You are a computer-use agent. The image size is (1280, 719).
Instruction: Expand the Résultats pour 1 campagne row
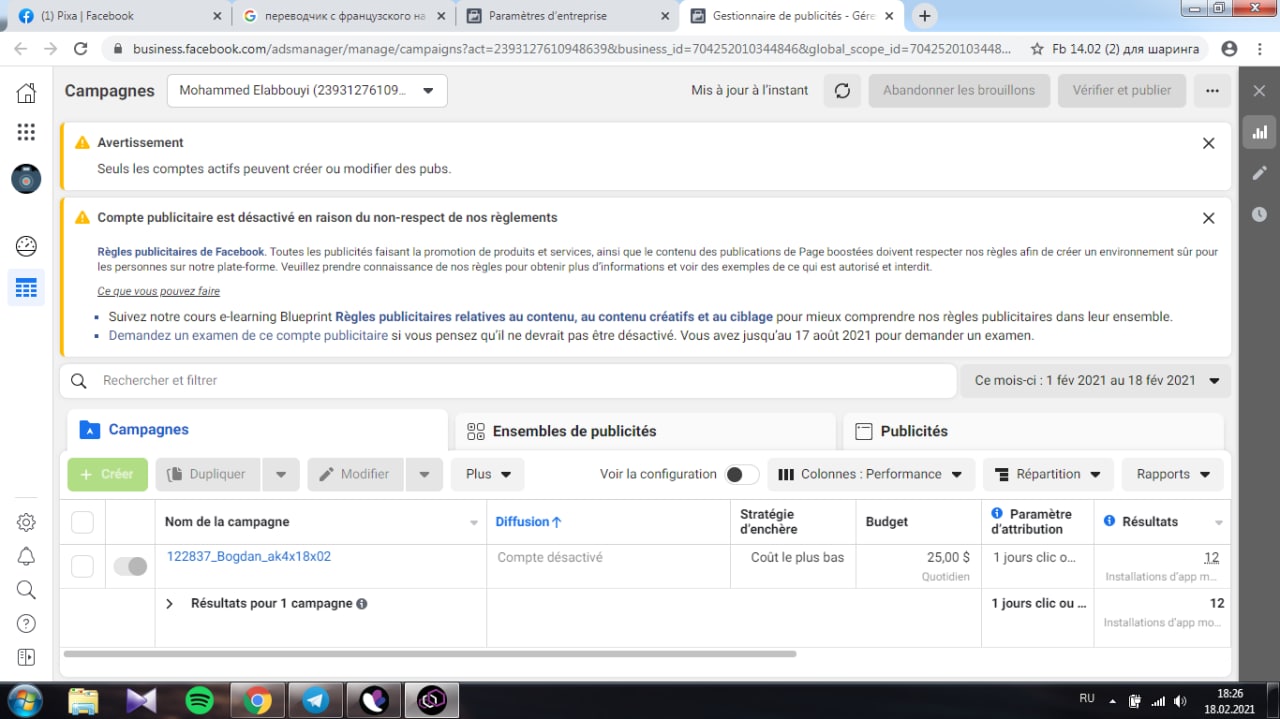pyautogui.click(x=169, y=604)
